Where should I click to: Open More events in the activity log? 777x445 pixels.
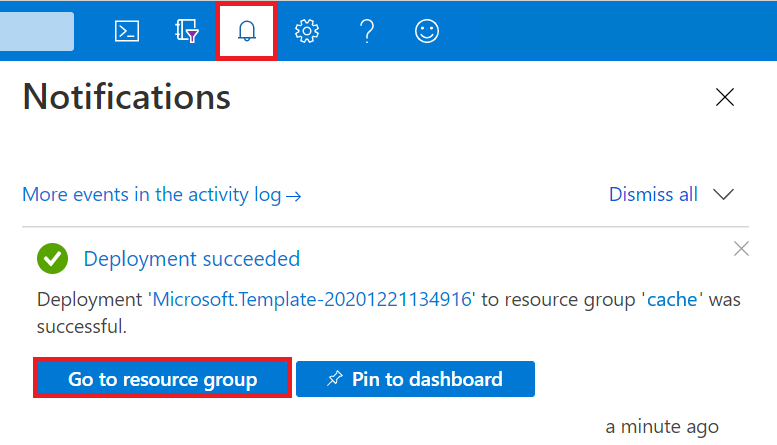point(162,195)
